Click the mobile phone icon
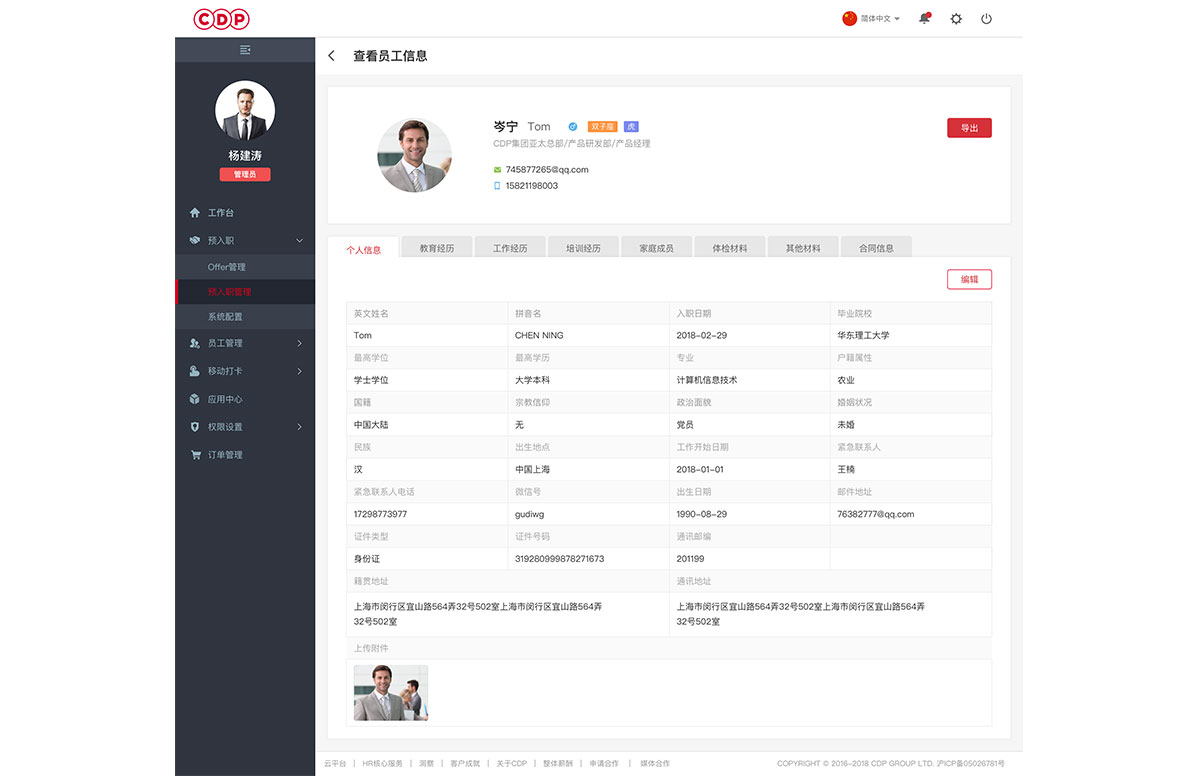 [497, 186]
